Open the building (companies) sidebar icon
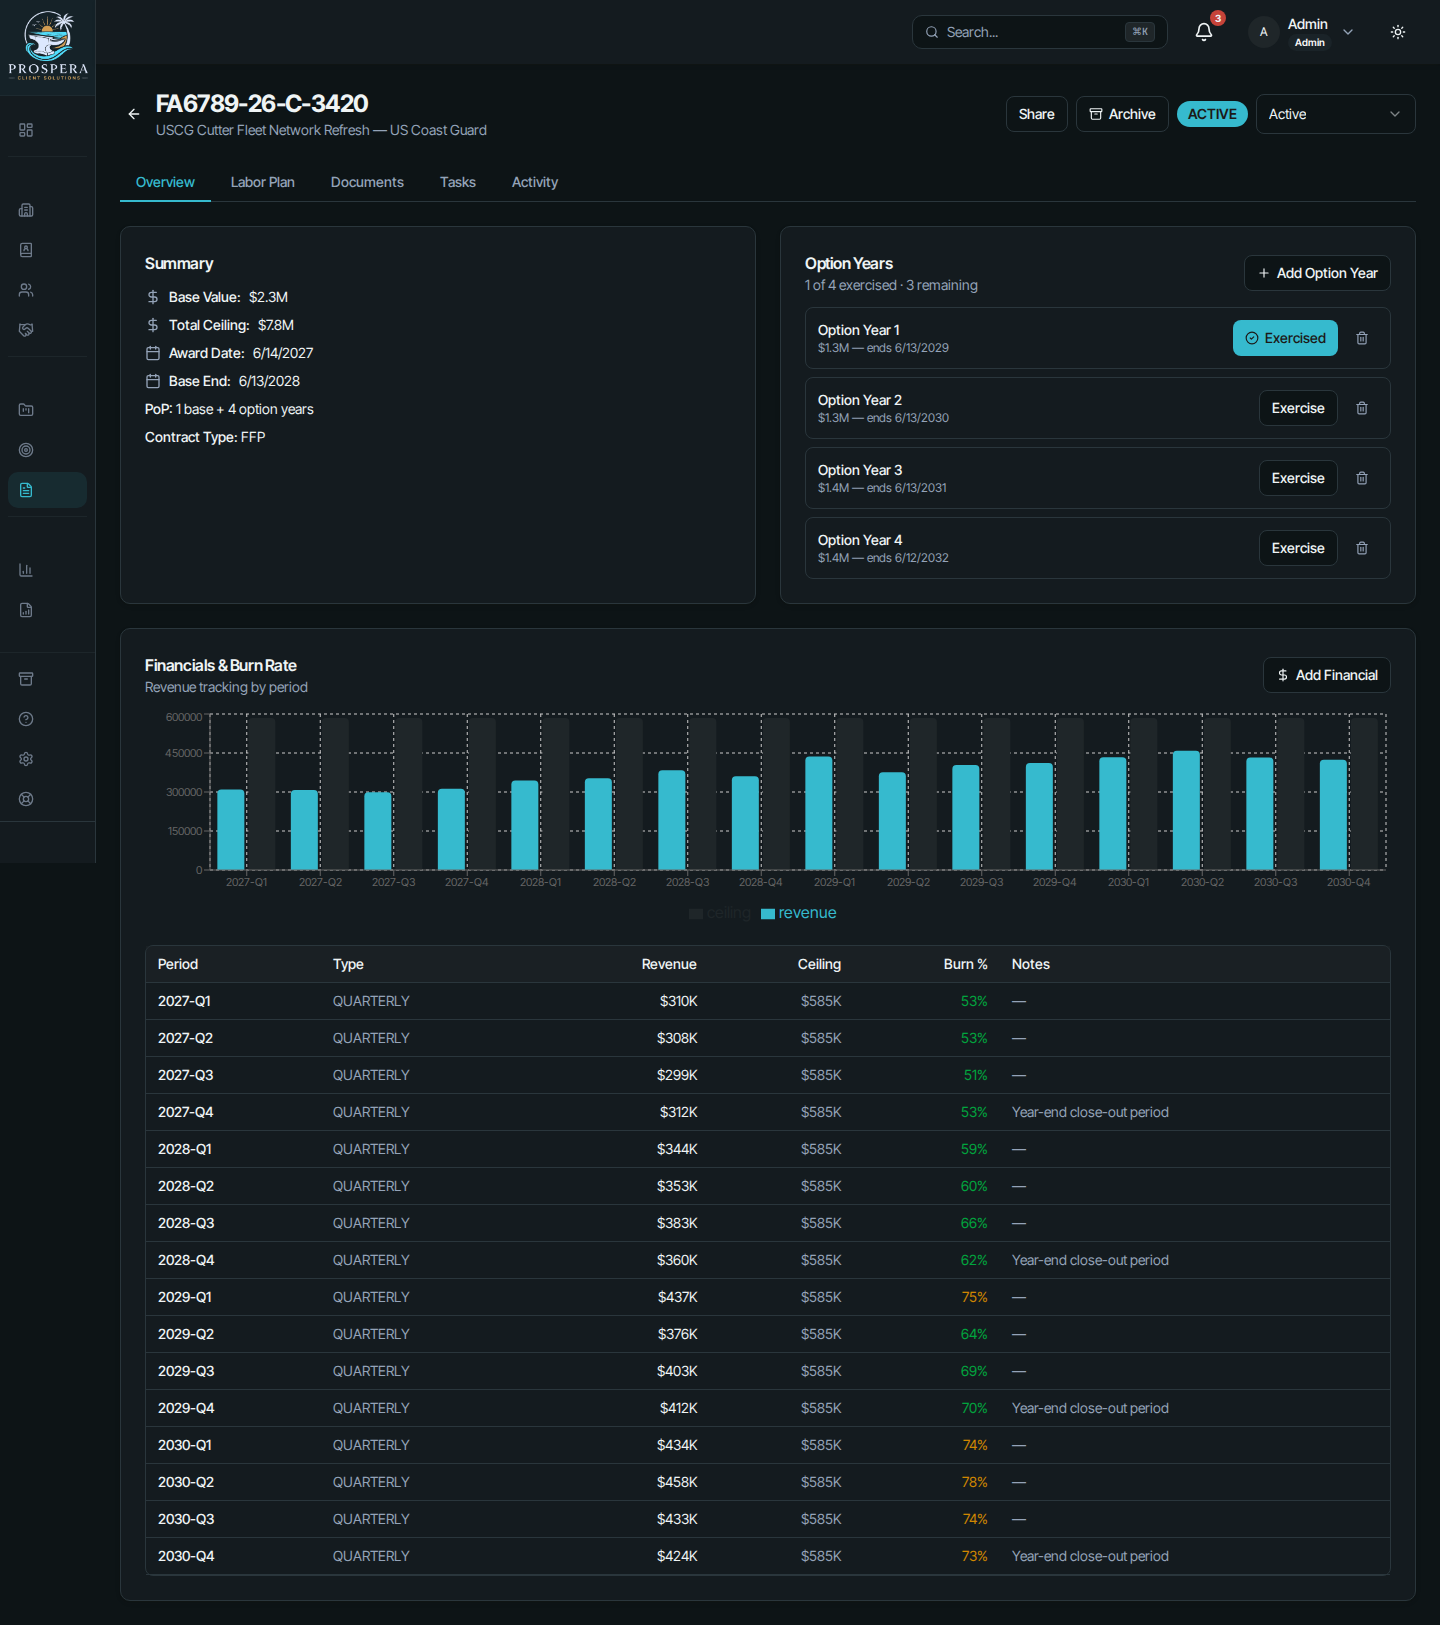The width and height of the screenshot is (1440, 1625). 26,210
